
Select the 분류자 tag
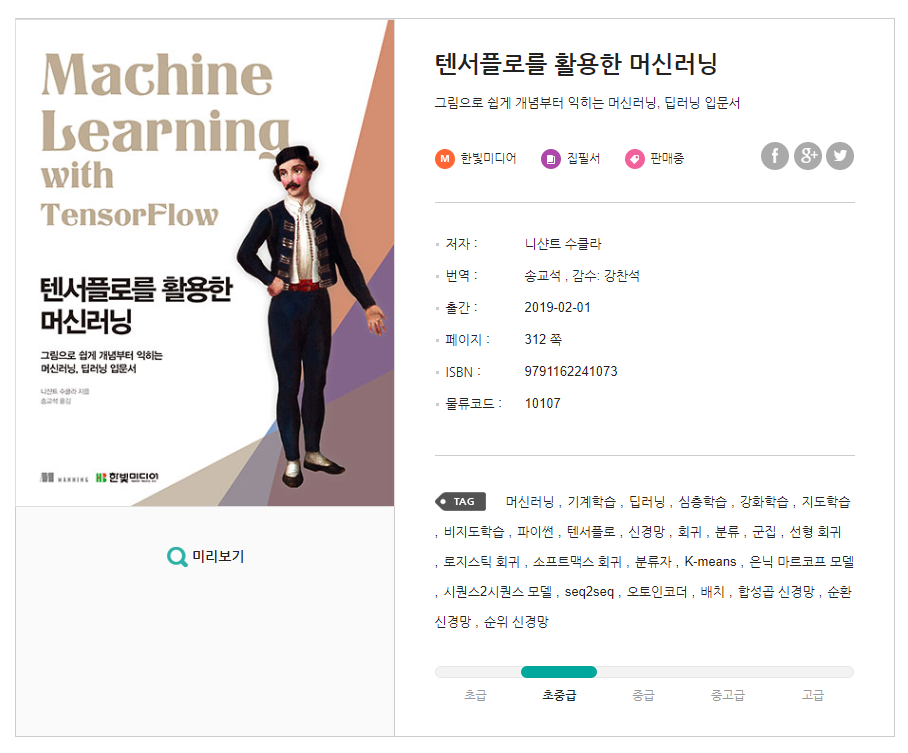653,562
